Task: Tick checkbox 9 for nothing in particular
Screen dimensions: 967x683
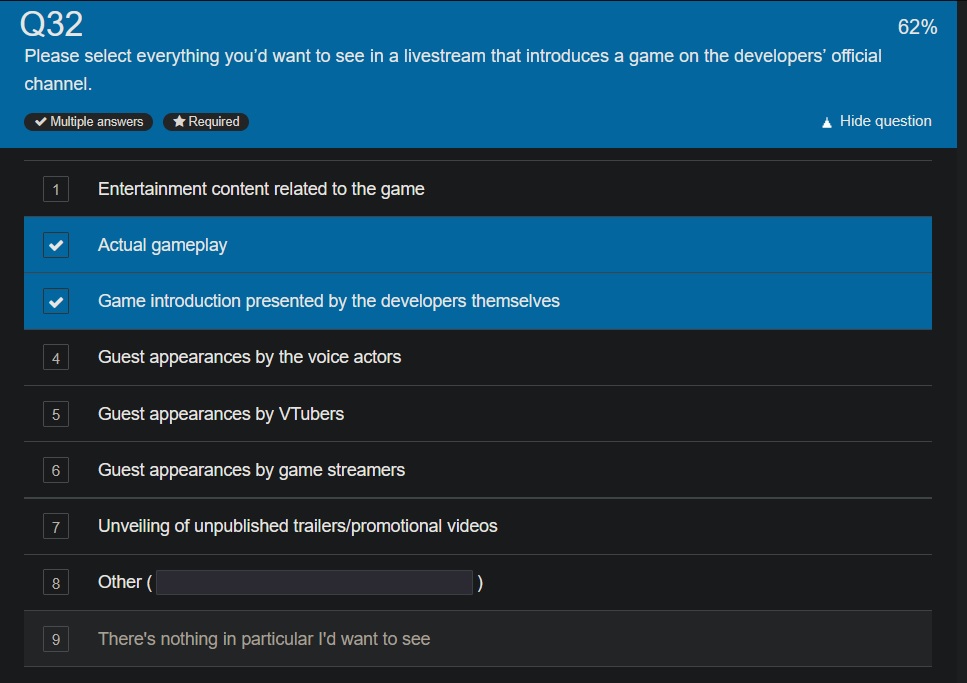Action: 56,639
